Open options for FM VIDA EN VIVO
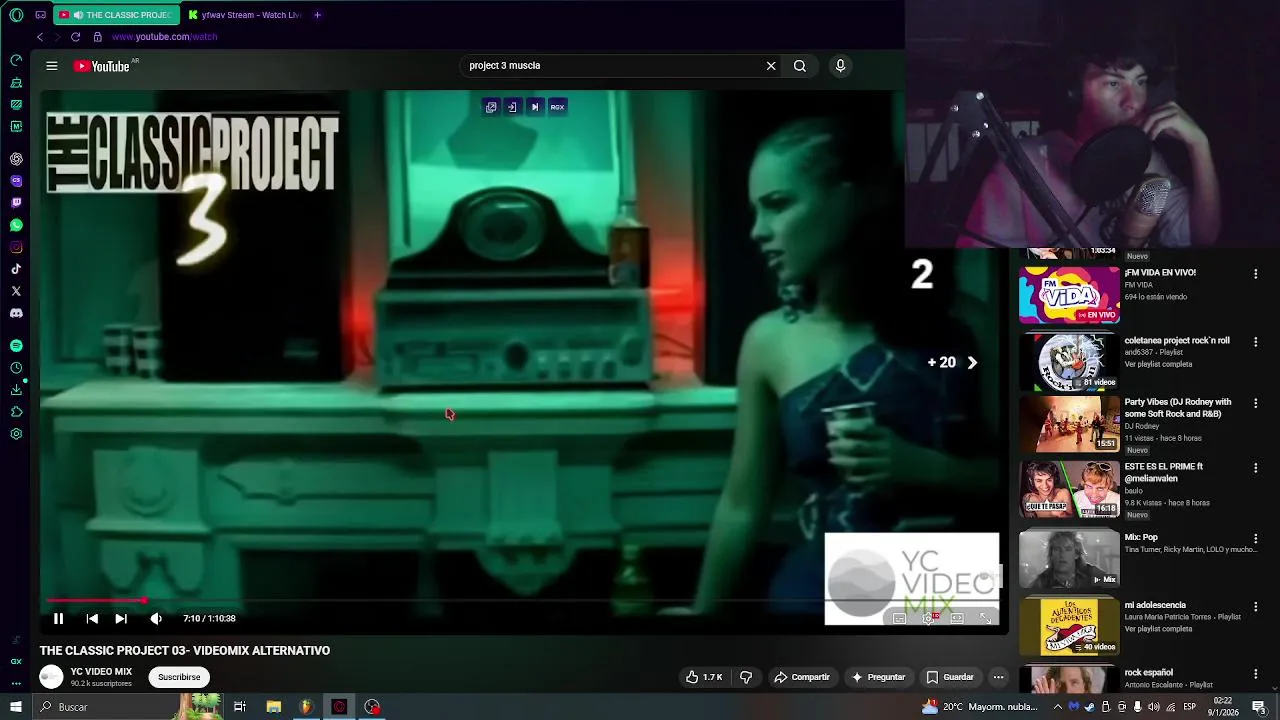This screenshot has height=720, width=1280. coord(1256,274)
